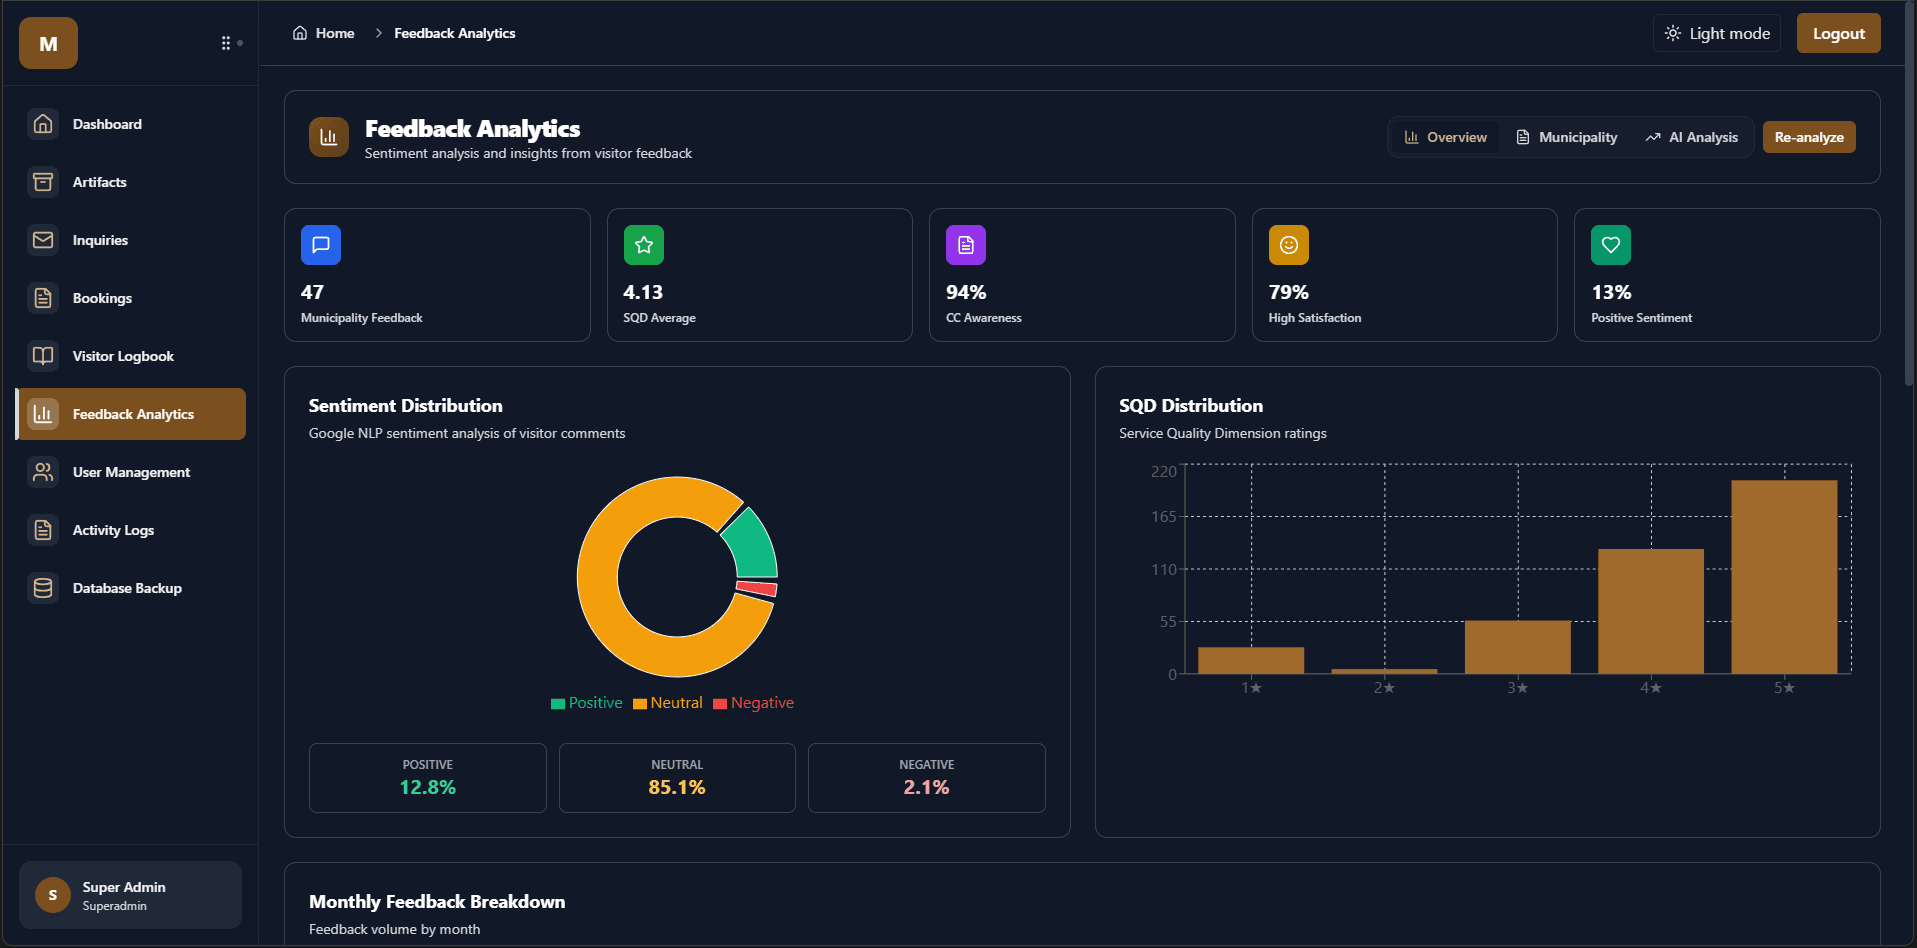1917x948 pixels.
Task: Open the Super Admin account panel
Action: [129, 894]
